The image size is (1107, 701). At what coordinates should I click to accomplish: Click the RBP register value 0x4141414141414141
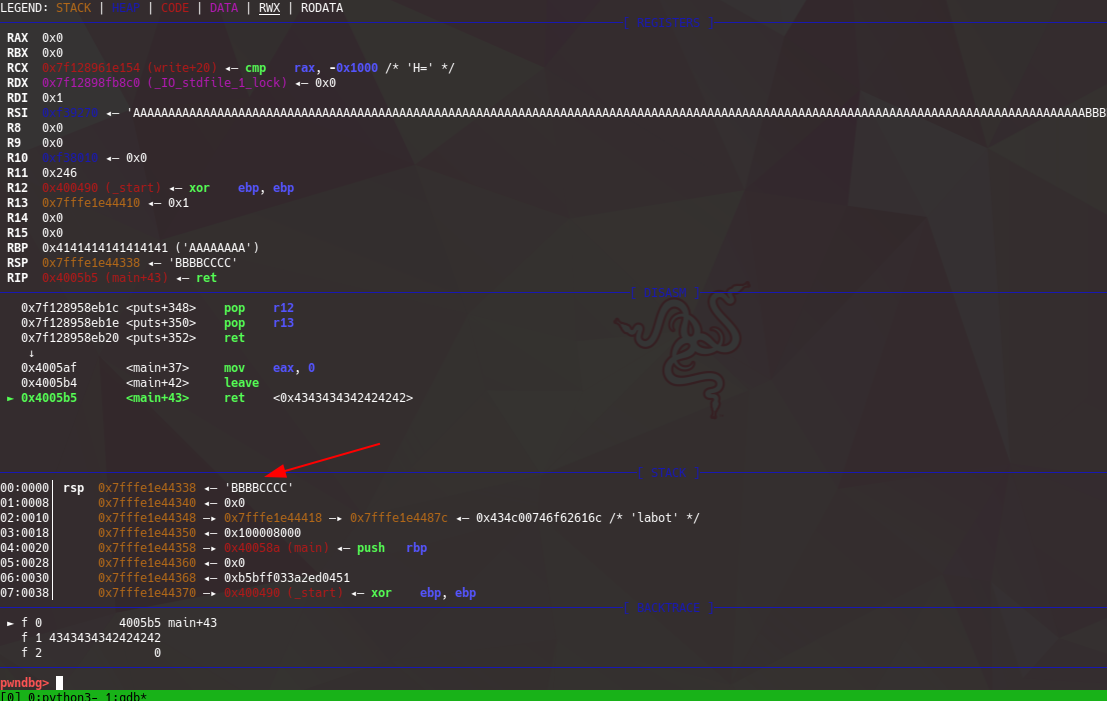(111, 248)
